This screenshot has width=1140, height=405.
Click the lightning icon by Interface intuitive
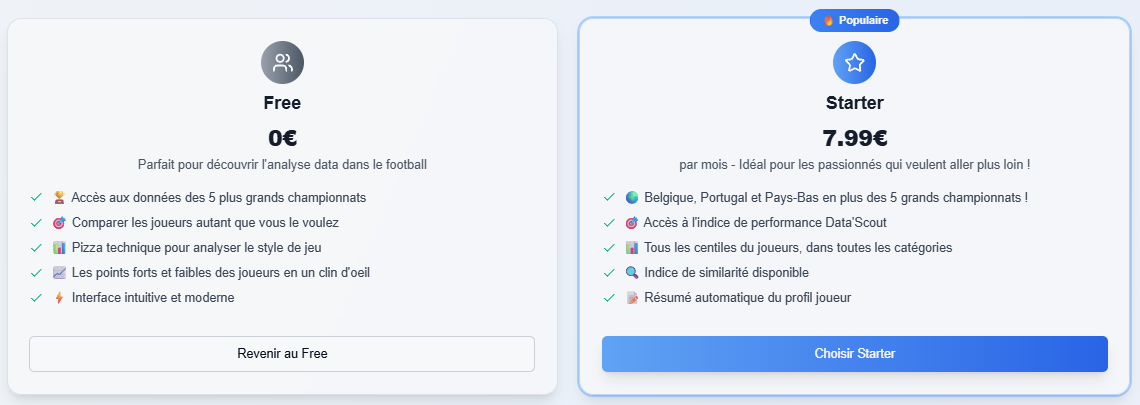tap(60, 298)
